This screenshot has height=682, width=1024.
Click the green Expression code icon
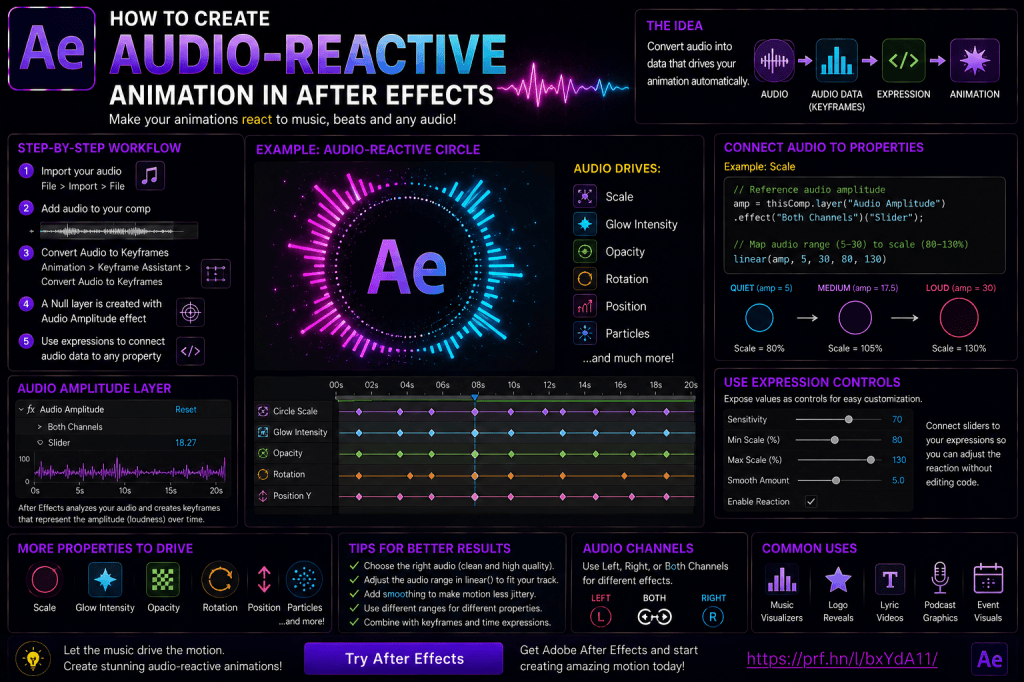[903, 61]
